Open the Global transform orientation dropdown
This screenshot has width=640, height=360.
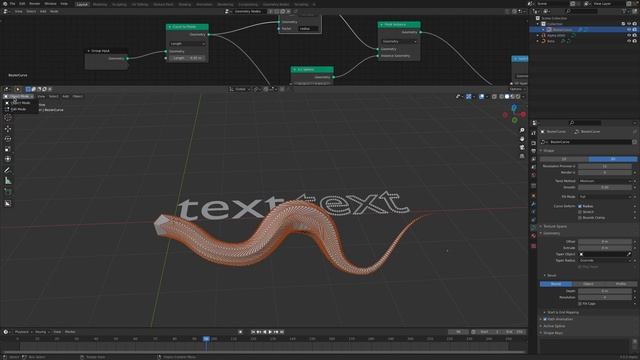[240, 89]
